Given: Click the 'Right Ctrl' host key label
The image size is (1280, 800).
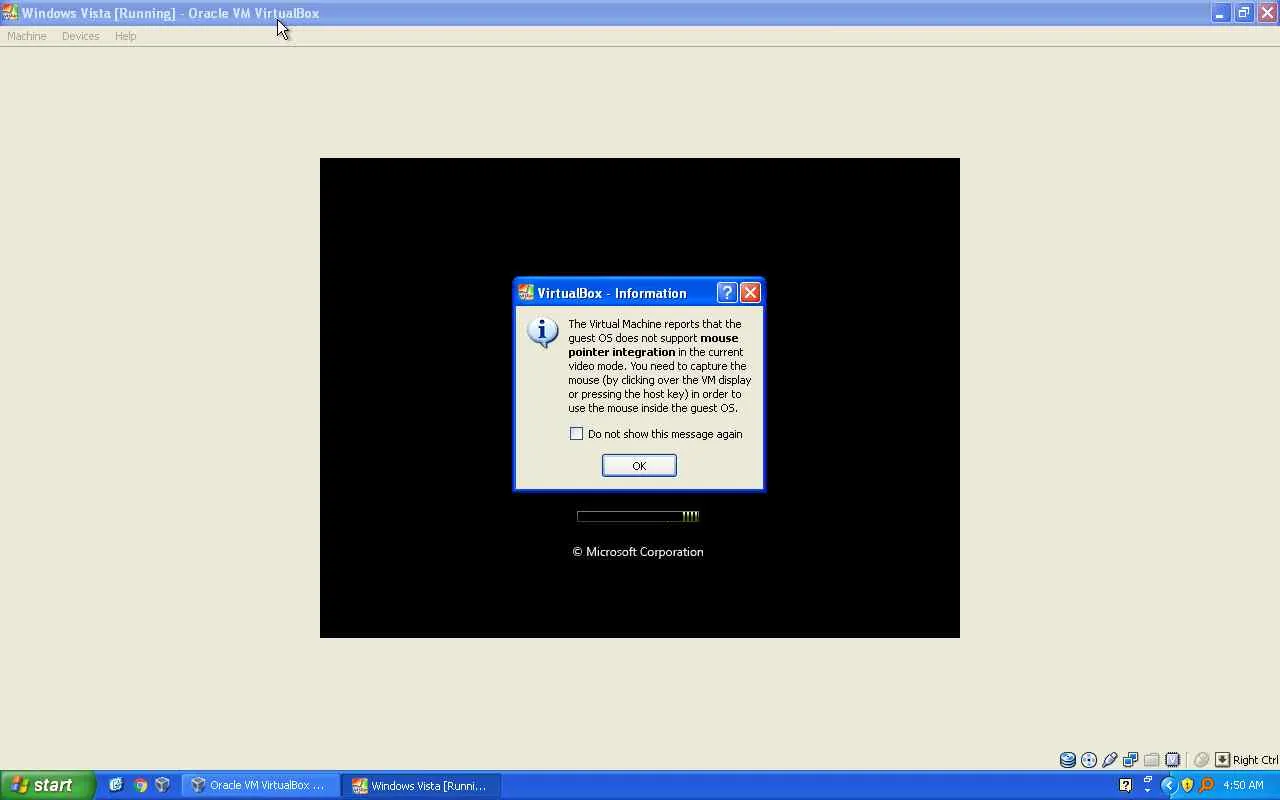Looking at the screenshot, I should click(x=1255, y=760).
